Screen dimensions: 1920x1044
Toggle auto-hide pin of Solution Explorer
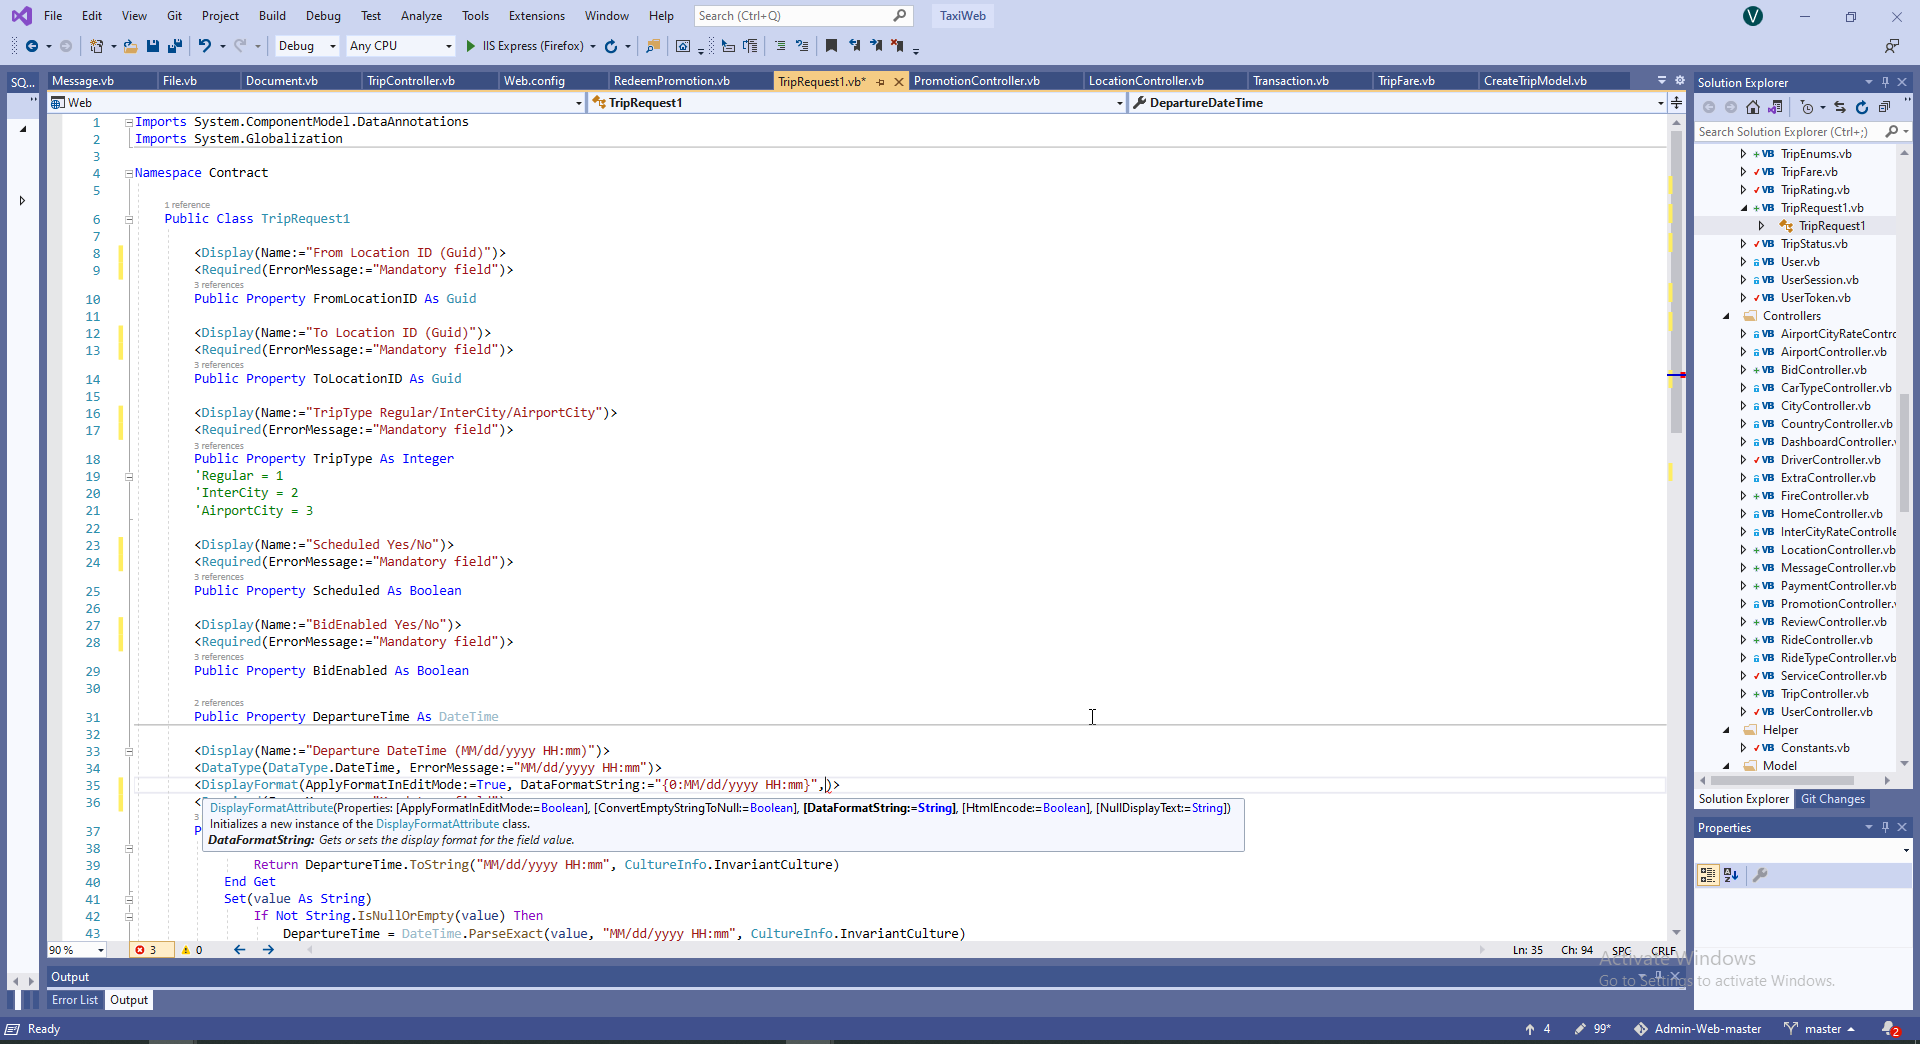(x=1885, y=82)
